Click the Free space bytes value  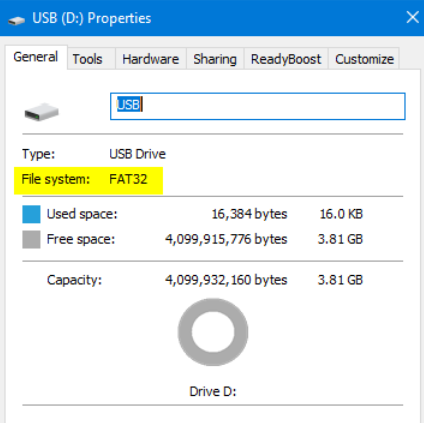pos(226,239)
